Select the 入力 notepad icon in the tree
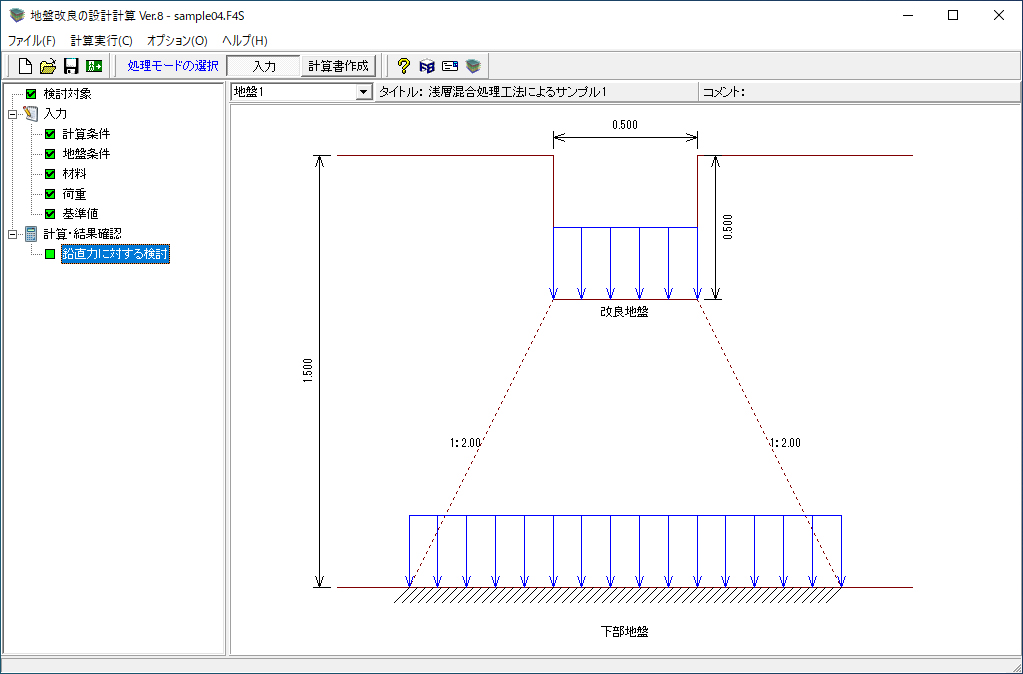Image resolution: width=1023 pixels, height=674 pixels. [x=31, y=114]
